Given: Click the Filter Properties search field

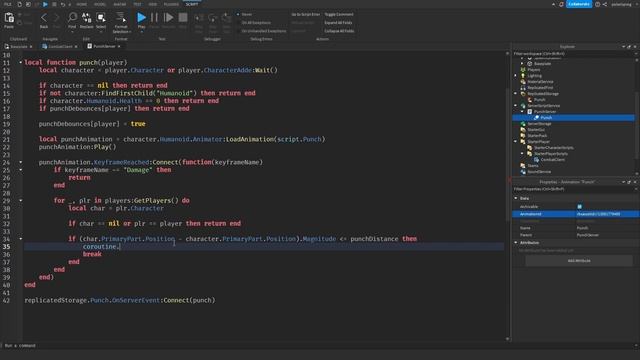Looking at the screenshot, I should point(573,189).
